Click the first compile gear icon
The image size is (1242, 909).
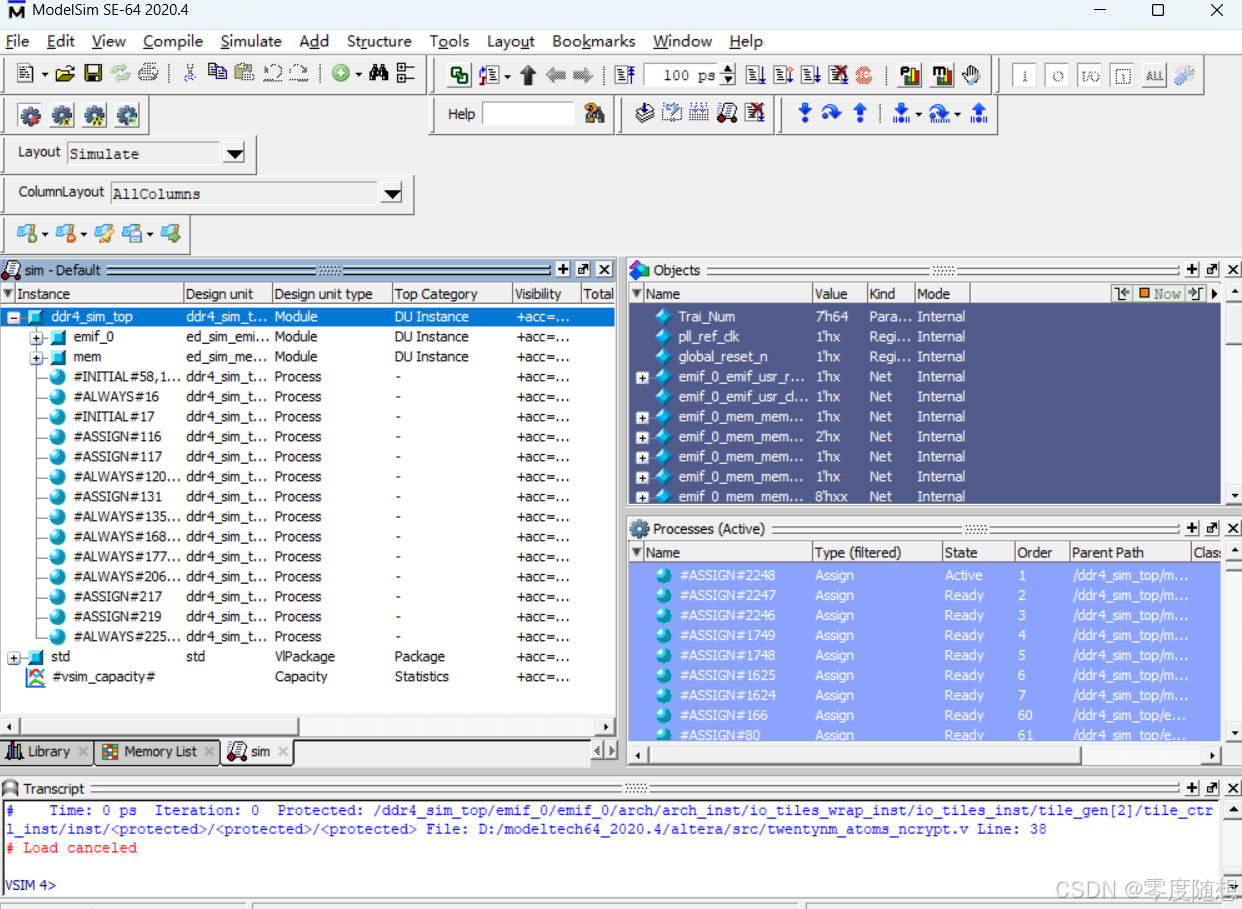point(30,116)
